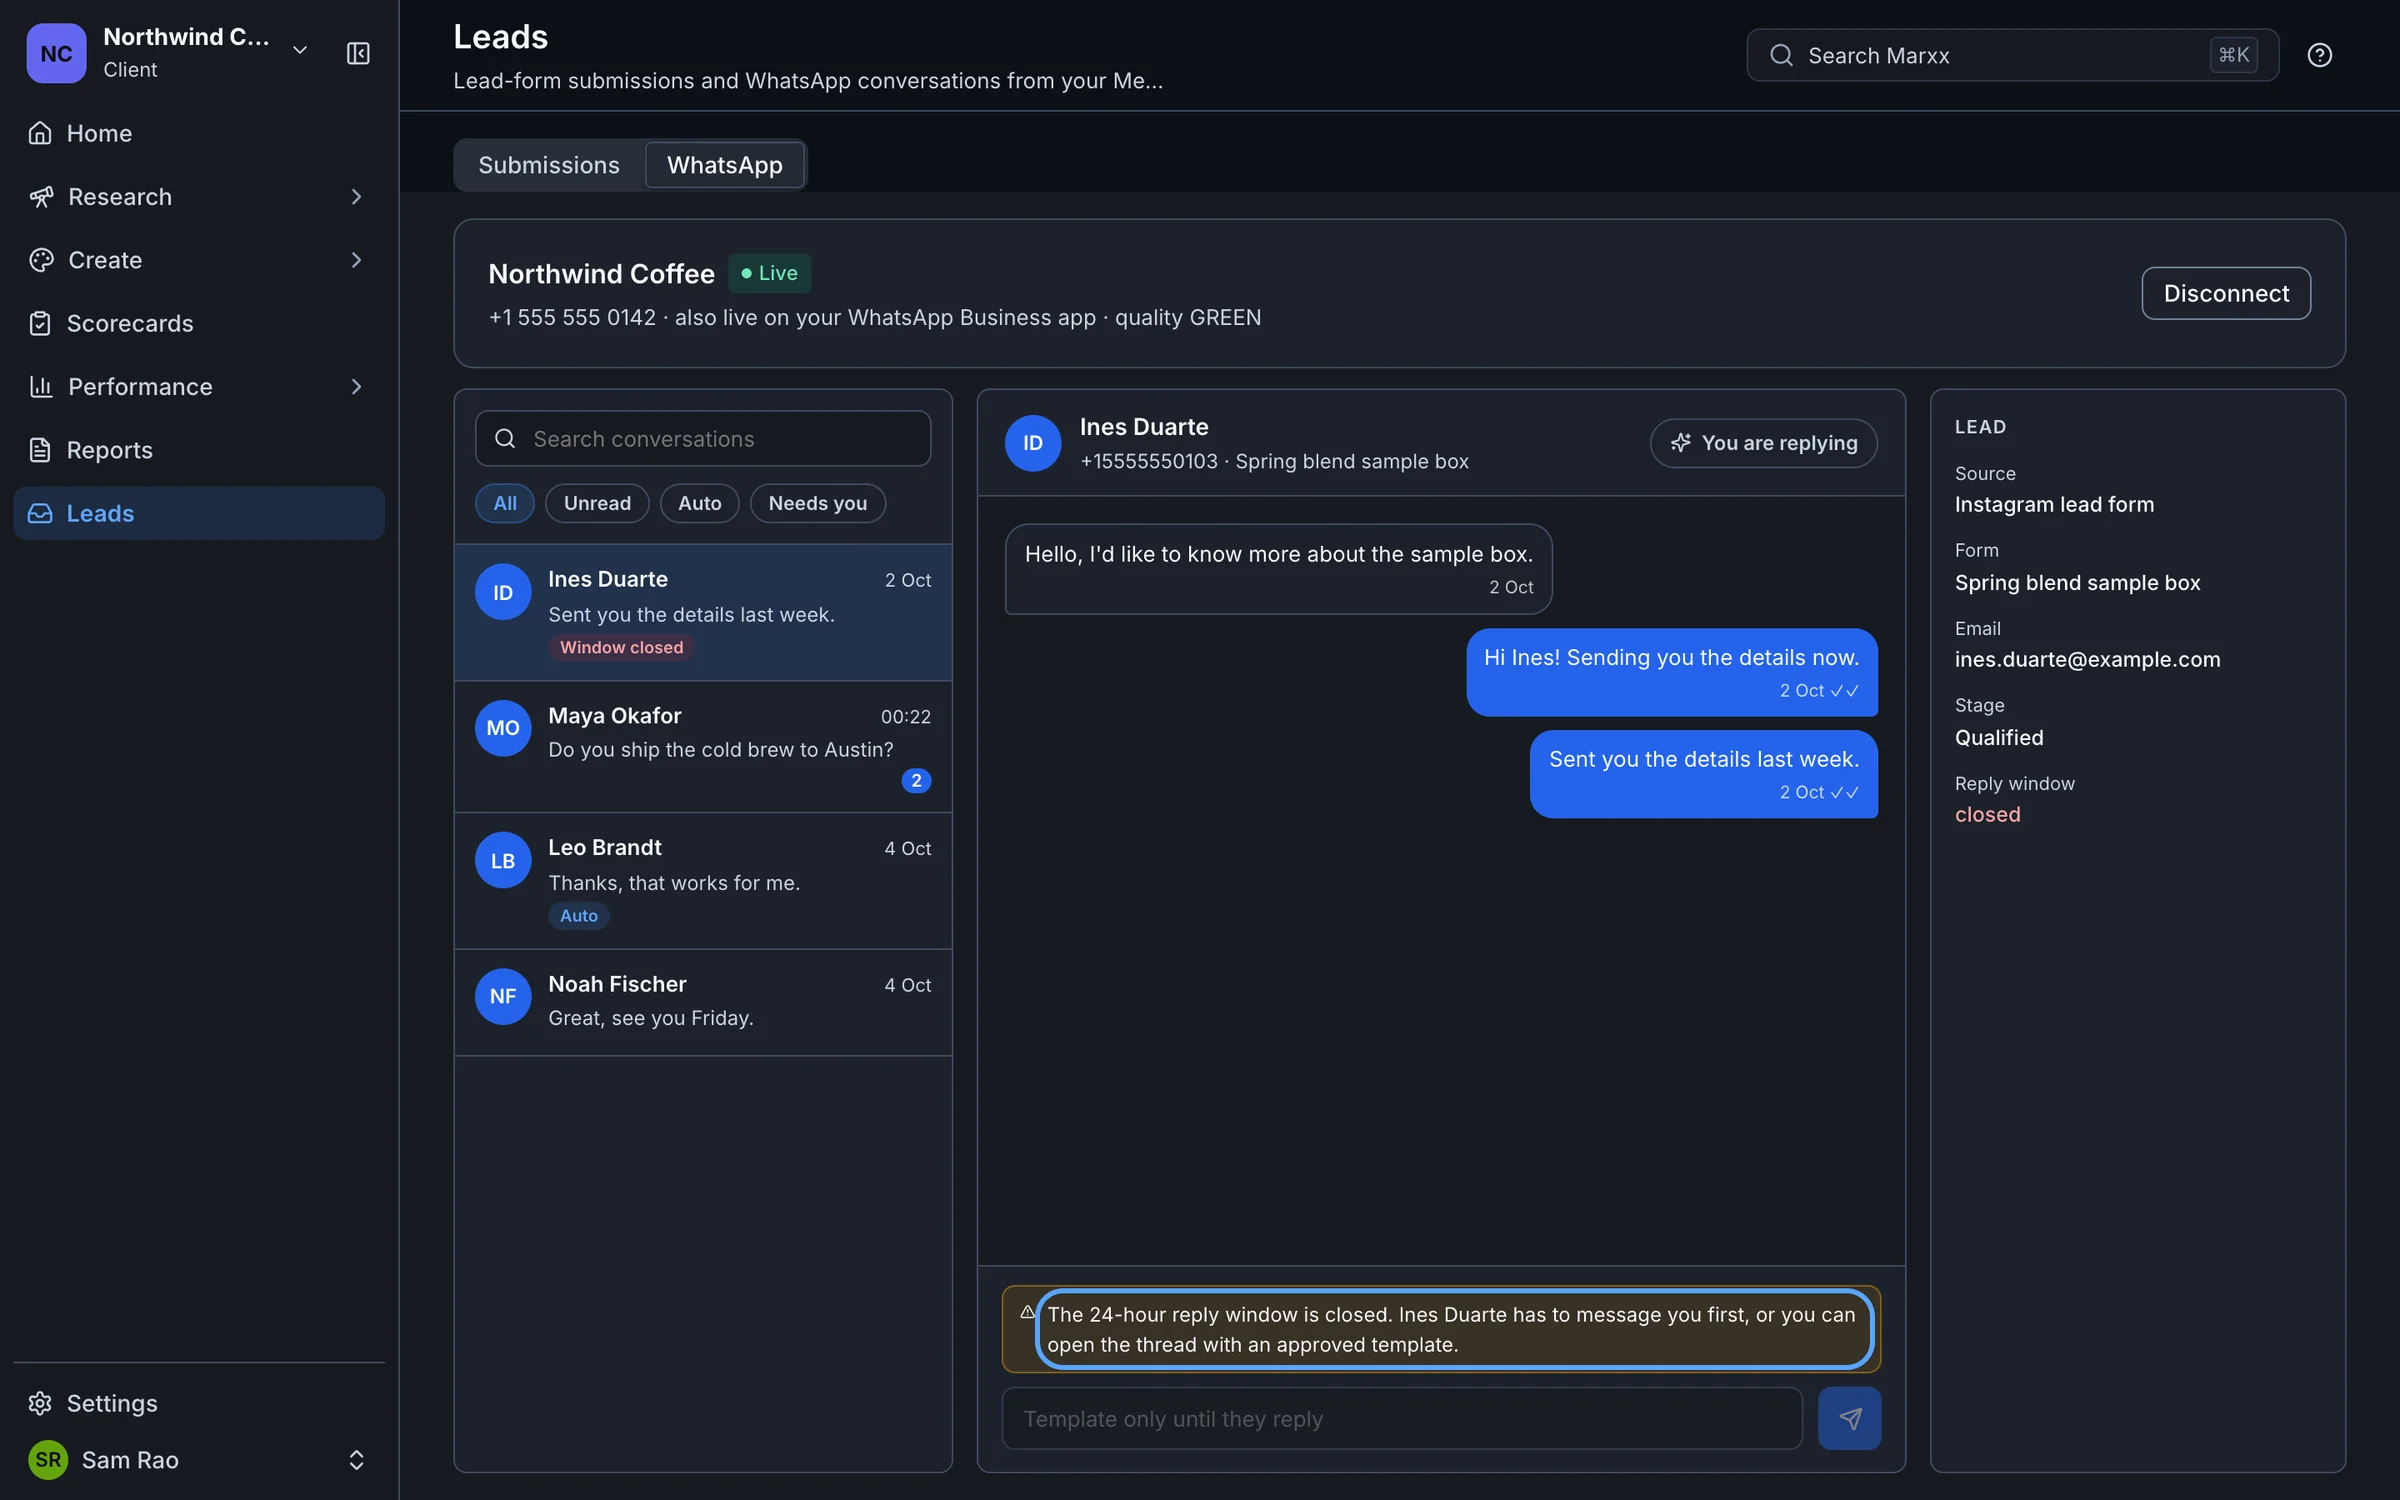The width and height of the screenshot is (2400, 1500).
Task: Toggle the You are replying mode
Action: coord(1763,443)
